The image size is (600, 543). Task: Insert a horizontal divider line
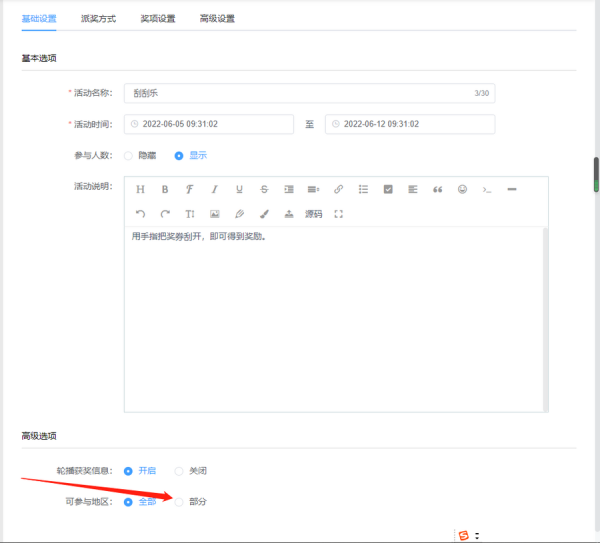coord(512,189)
